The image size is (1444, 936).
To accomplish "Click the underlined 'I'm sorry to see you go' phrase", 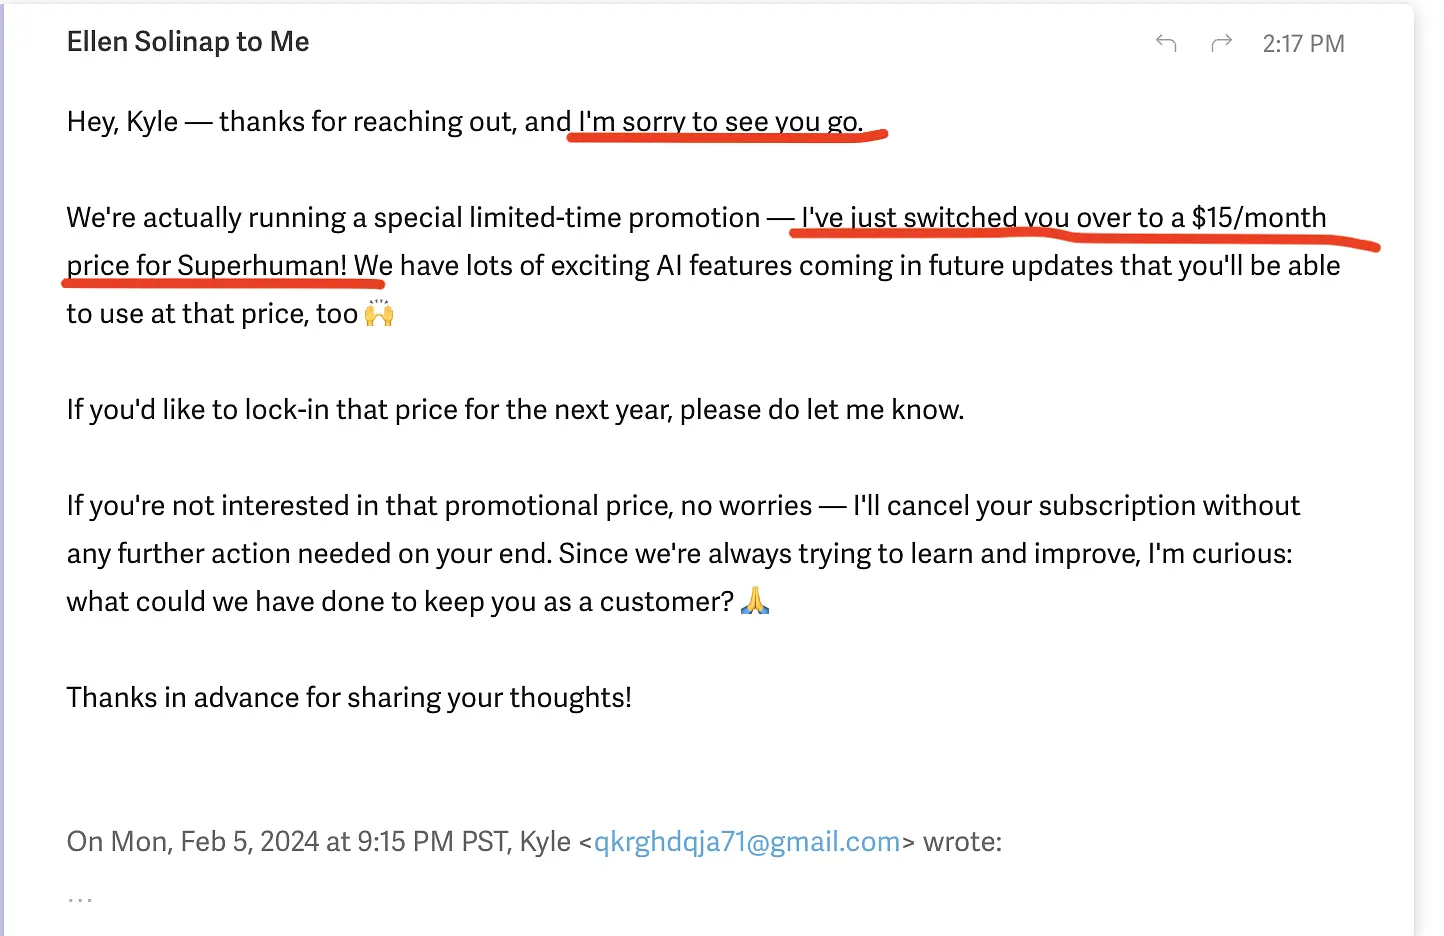I will 720,121.
